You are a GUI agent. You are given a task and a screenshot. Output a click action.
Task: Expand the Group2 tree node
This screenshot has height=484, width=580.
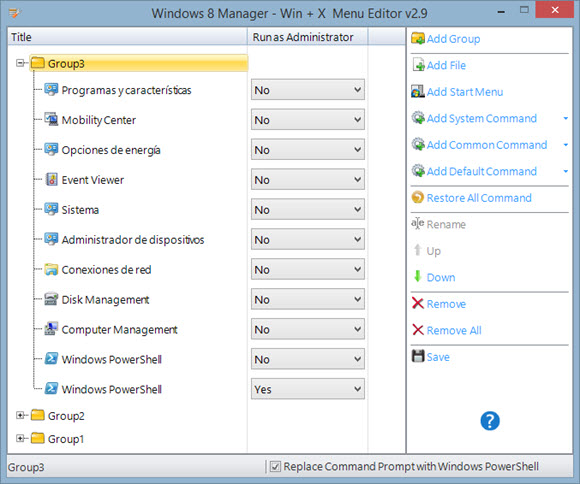click(x=20, y=415)
